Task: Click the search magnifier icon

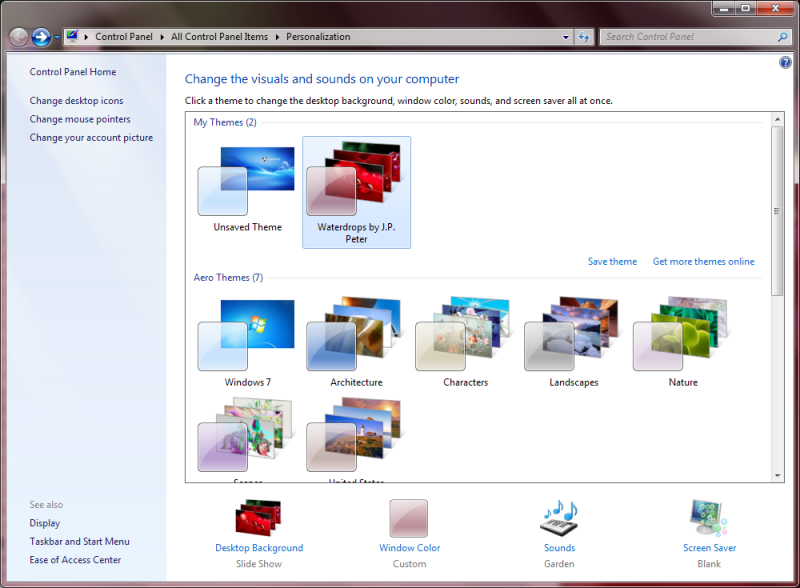Action: pyautogui.click(x=782, y=37)
